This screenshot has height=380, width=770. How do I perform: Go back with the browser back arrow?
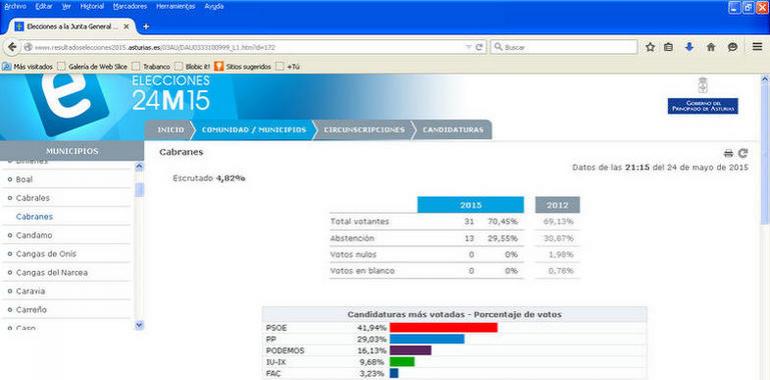tap(12, 47)
